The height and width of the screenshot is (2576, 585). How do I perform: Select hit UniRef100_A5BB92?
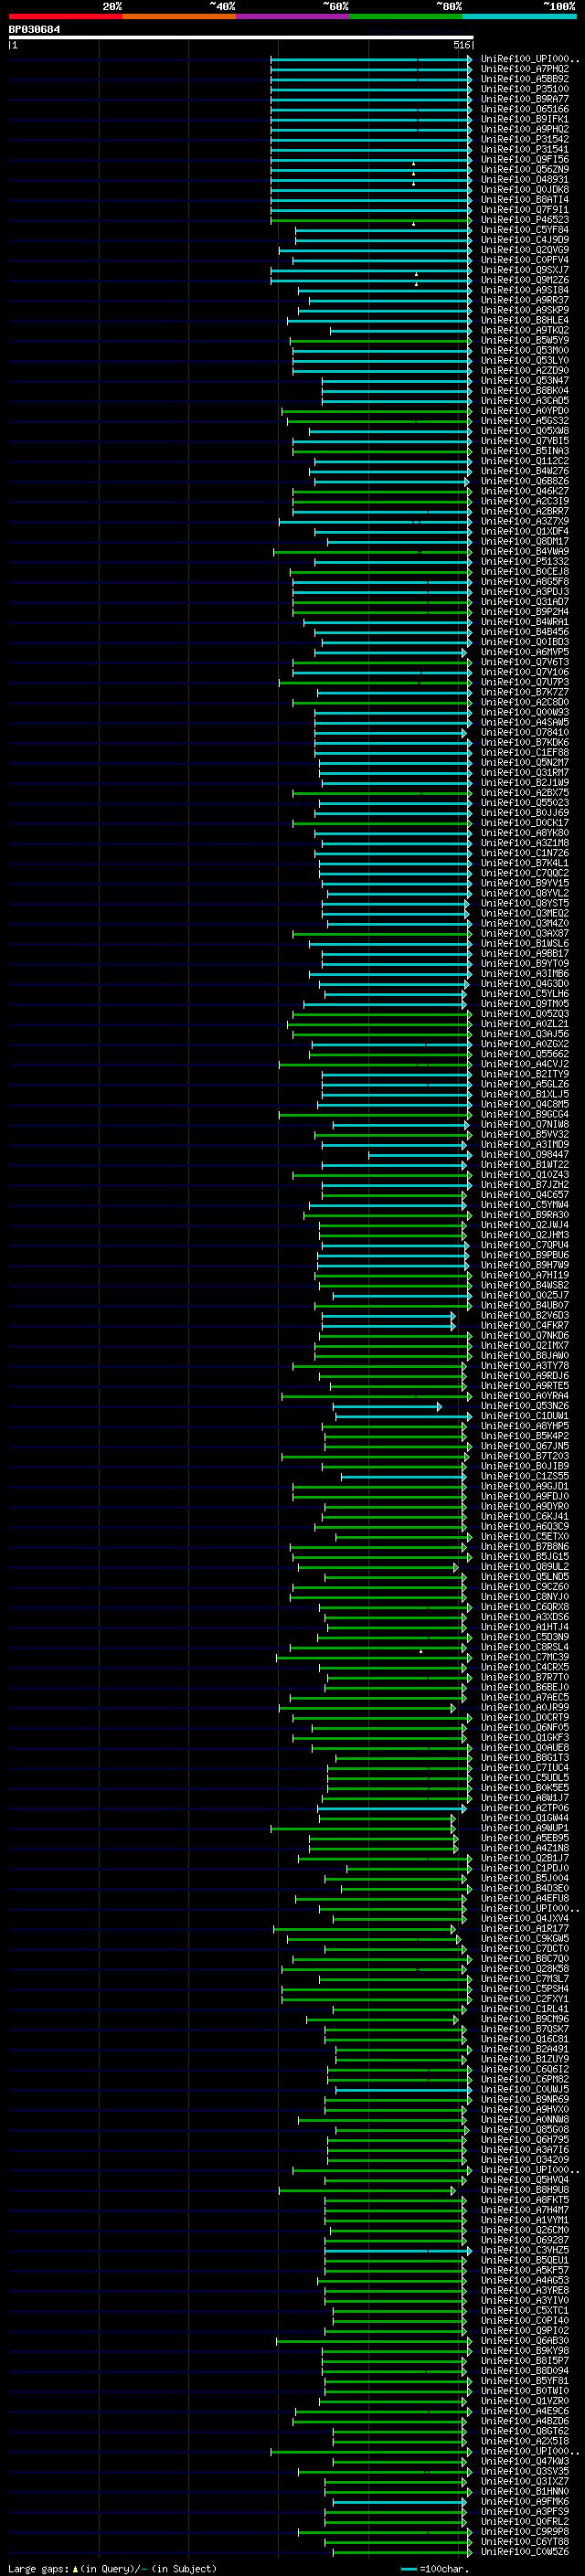click(525, 80)
